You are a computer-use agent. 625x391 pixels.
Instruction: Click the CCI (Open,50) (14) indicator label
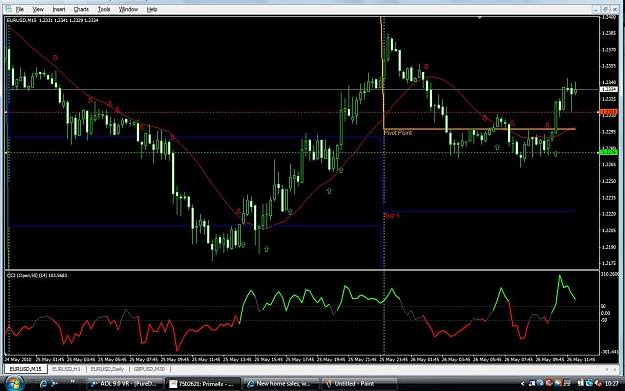click(x=37, y=275)
